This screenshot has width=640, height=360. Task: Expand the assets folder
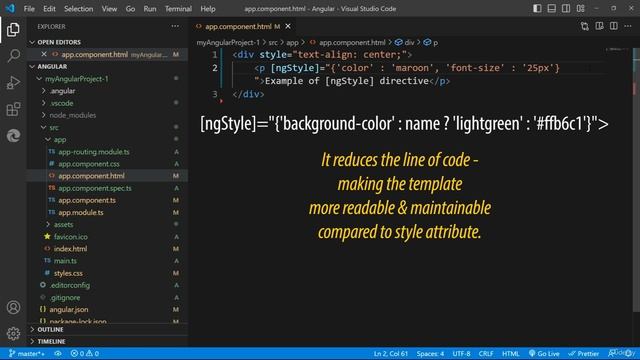point(63,224)
